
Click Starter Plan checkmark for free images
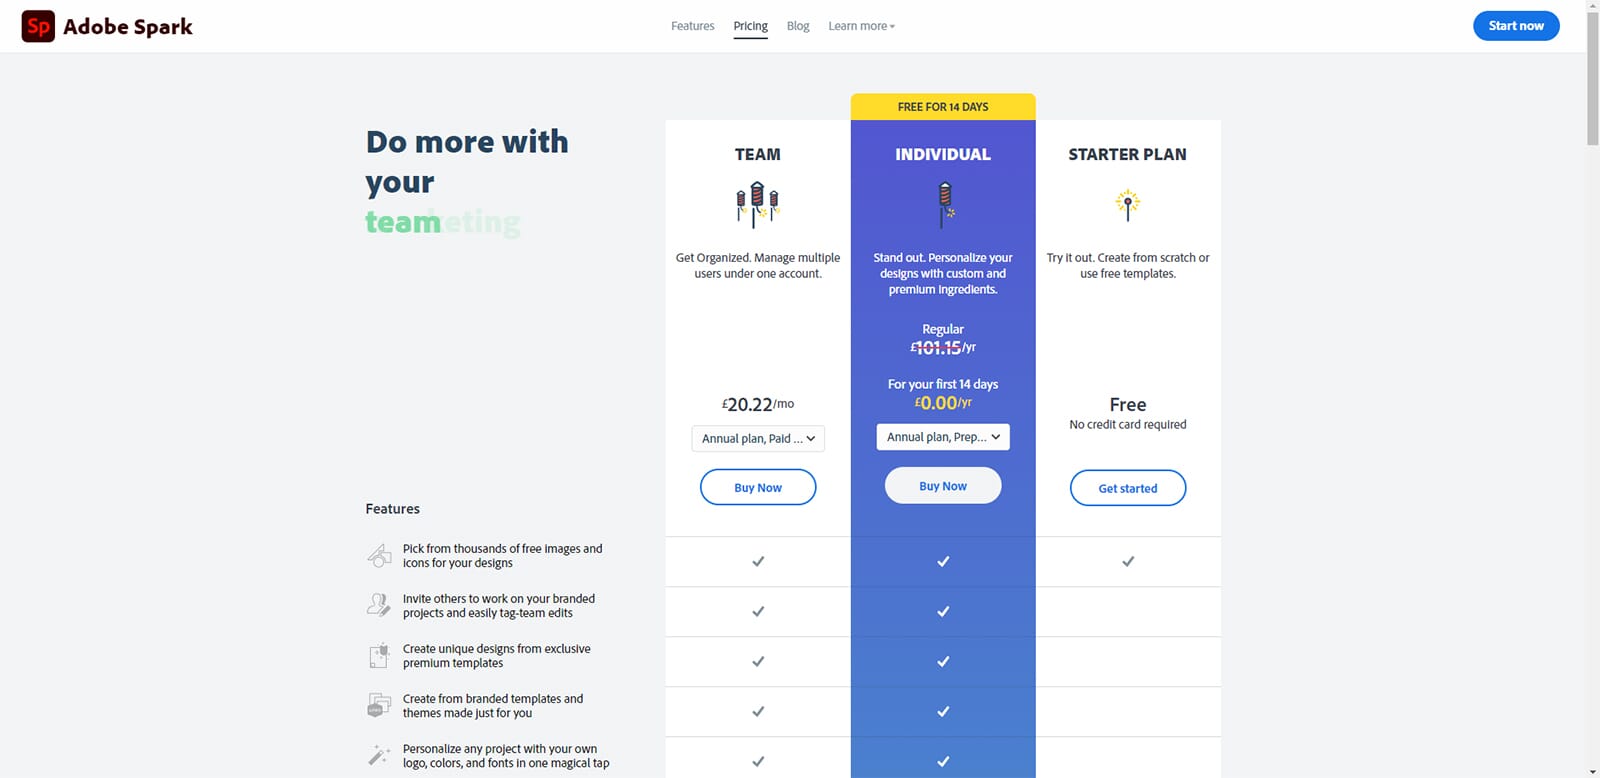click(x=1128, y=561)
